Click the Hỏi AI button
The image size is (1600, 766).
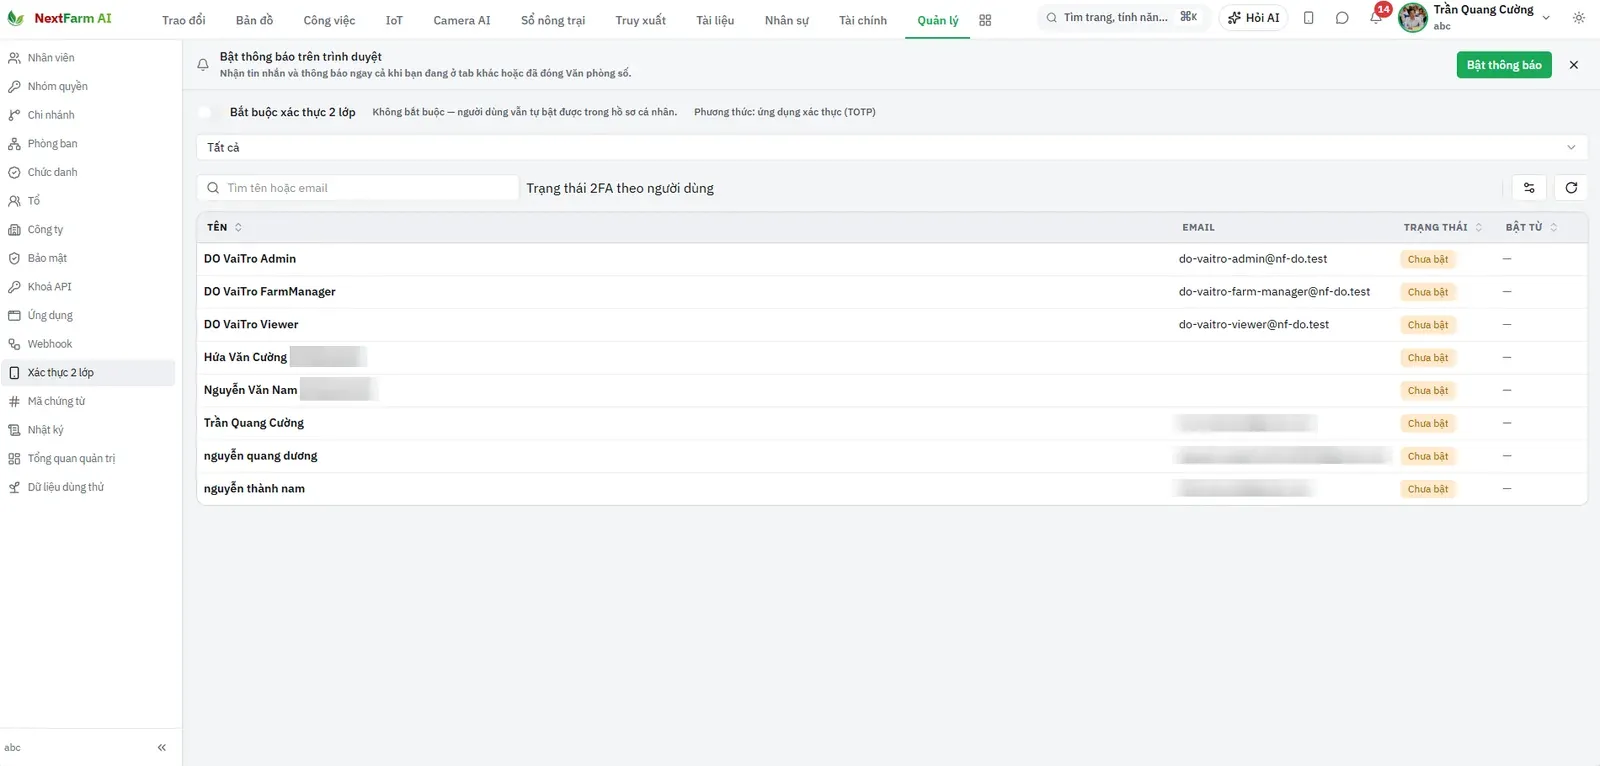pyautogui.click(x=1254, y=18)
